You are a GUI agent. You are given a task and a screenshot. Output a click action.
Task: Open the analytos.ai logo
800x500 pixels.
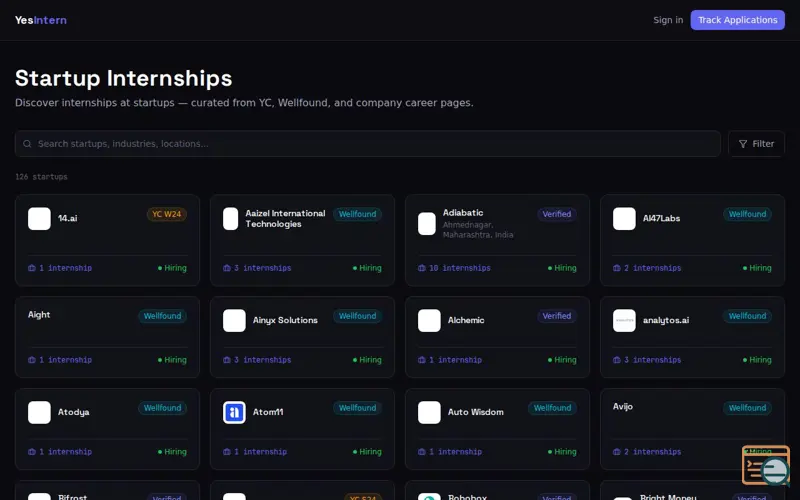point(624,320)
